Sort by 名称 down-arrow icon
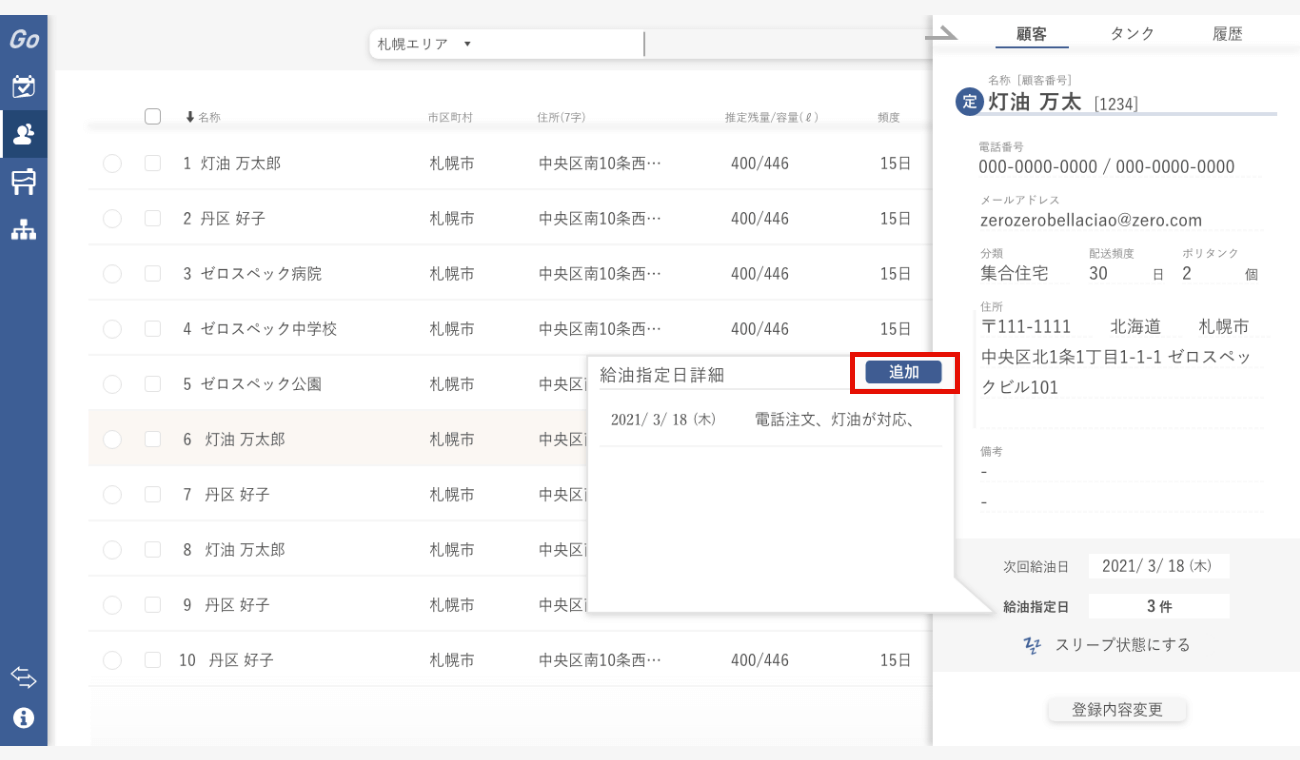This screenshot has height=760, width=1300. [x=190, y=117]
